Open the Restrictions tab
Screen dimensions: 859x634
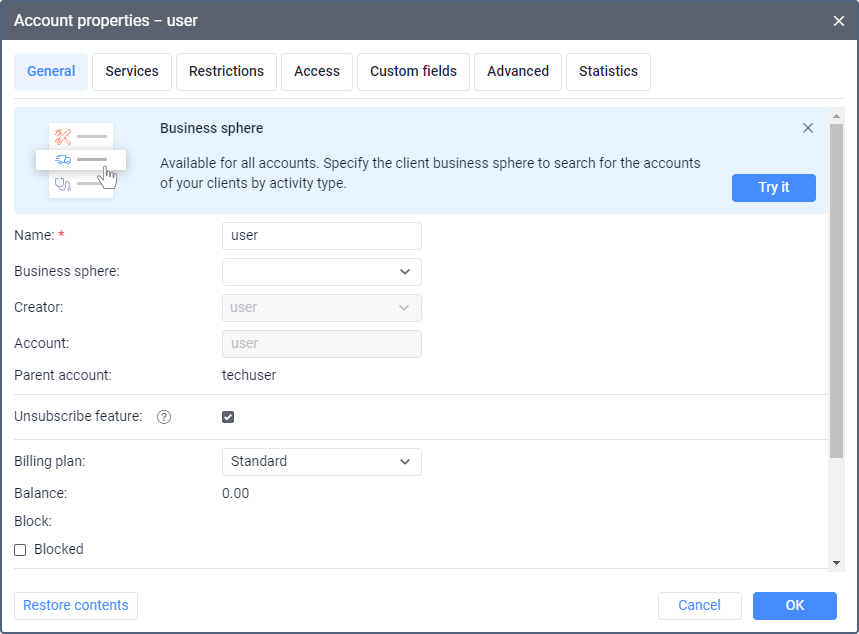[226, 72]
